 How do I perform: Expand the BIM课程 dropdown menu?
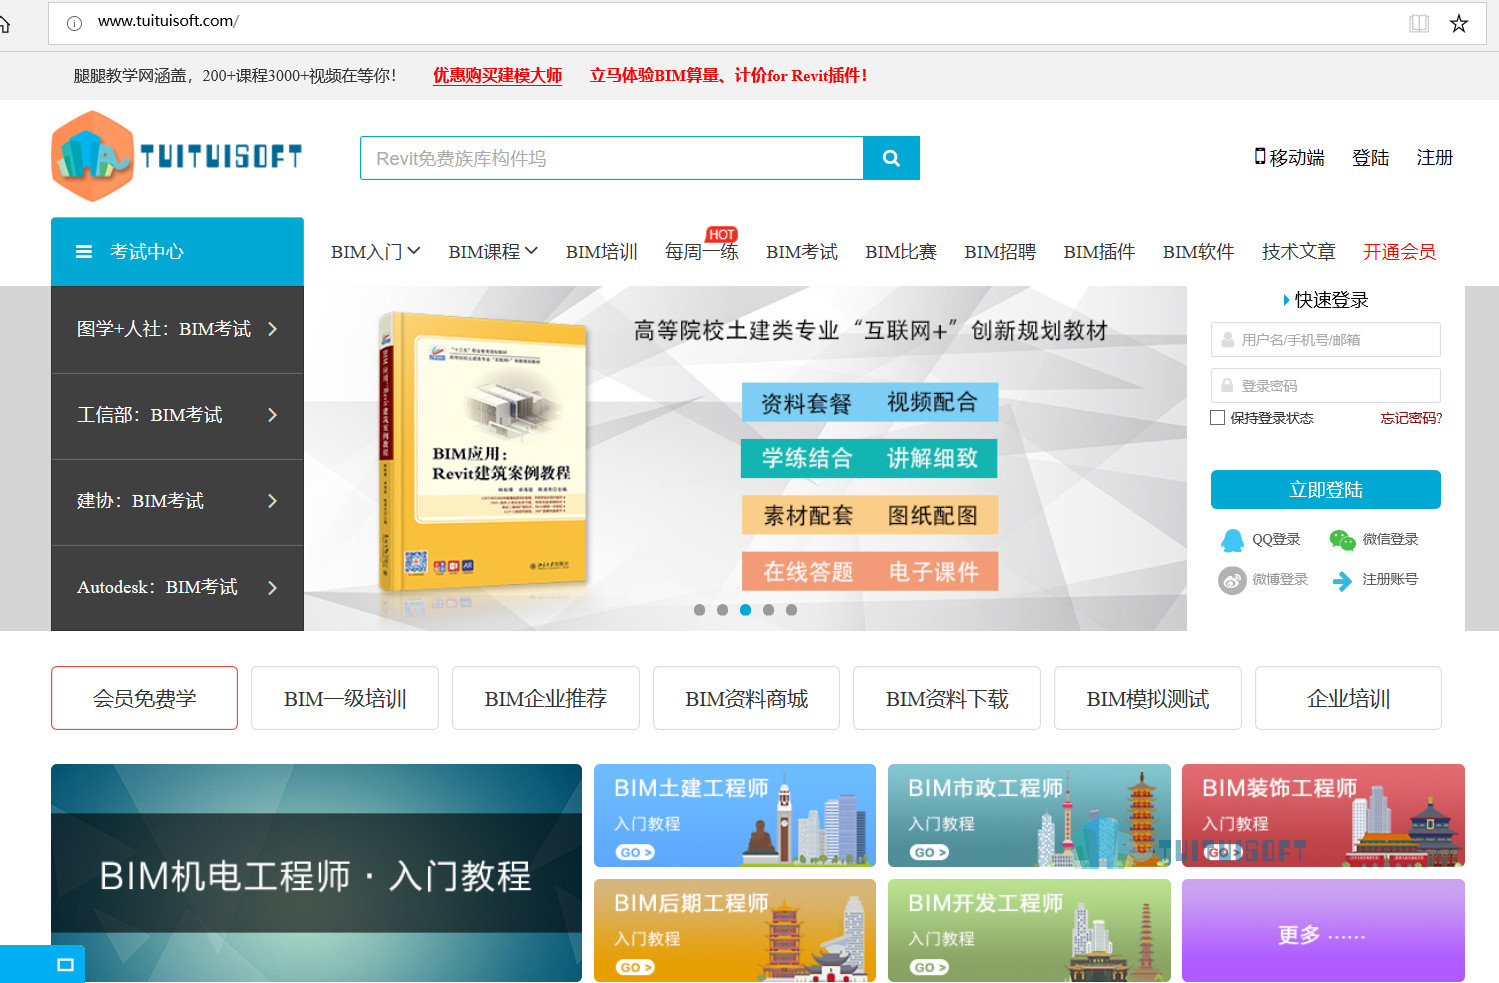point(493,252)
